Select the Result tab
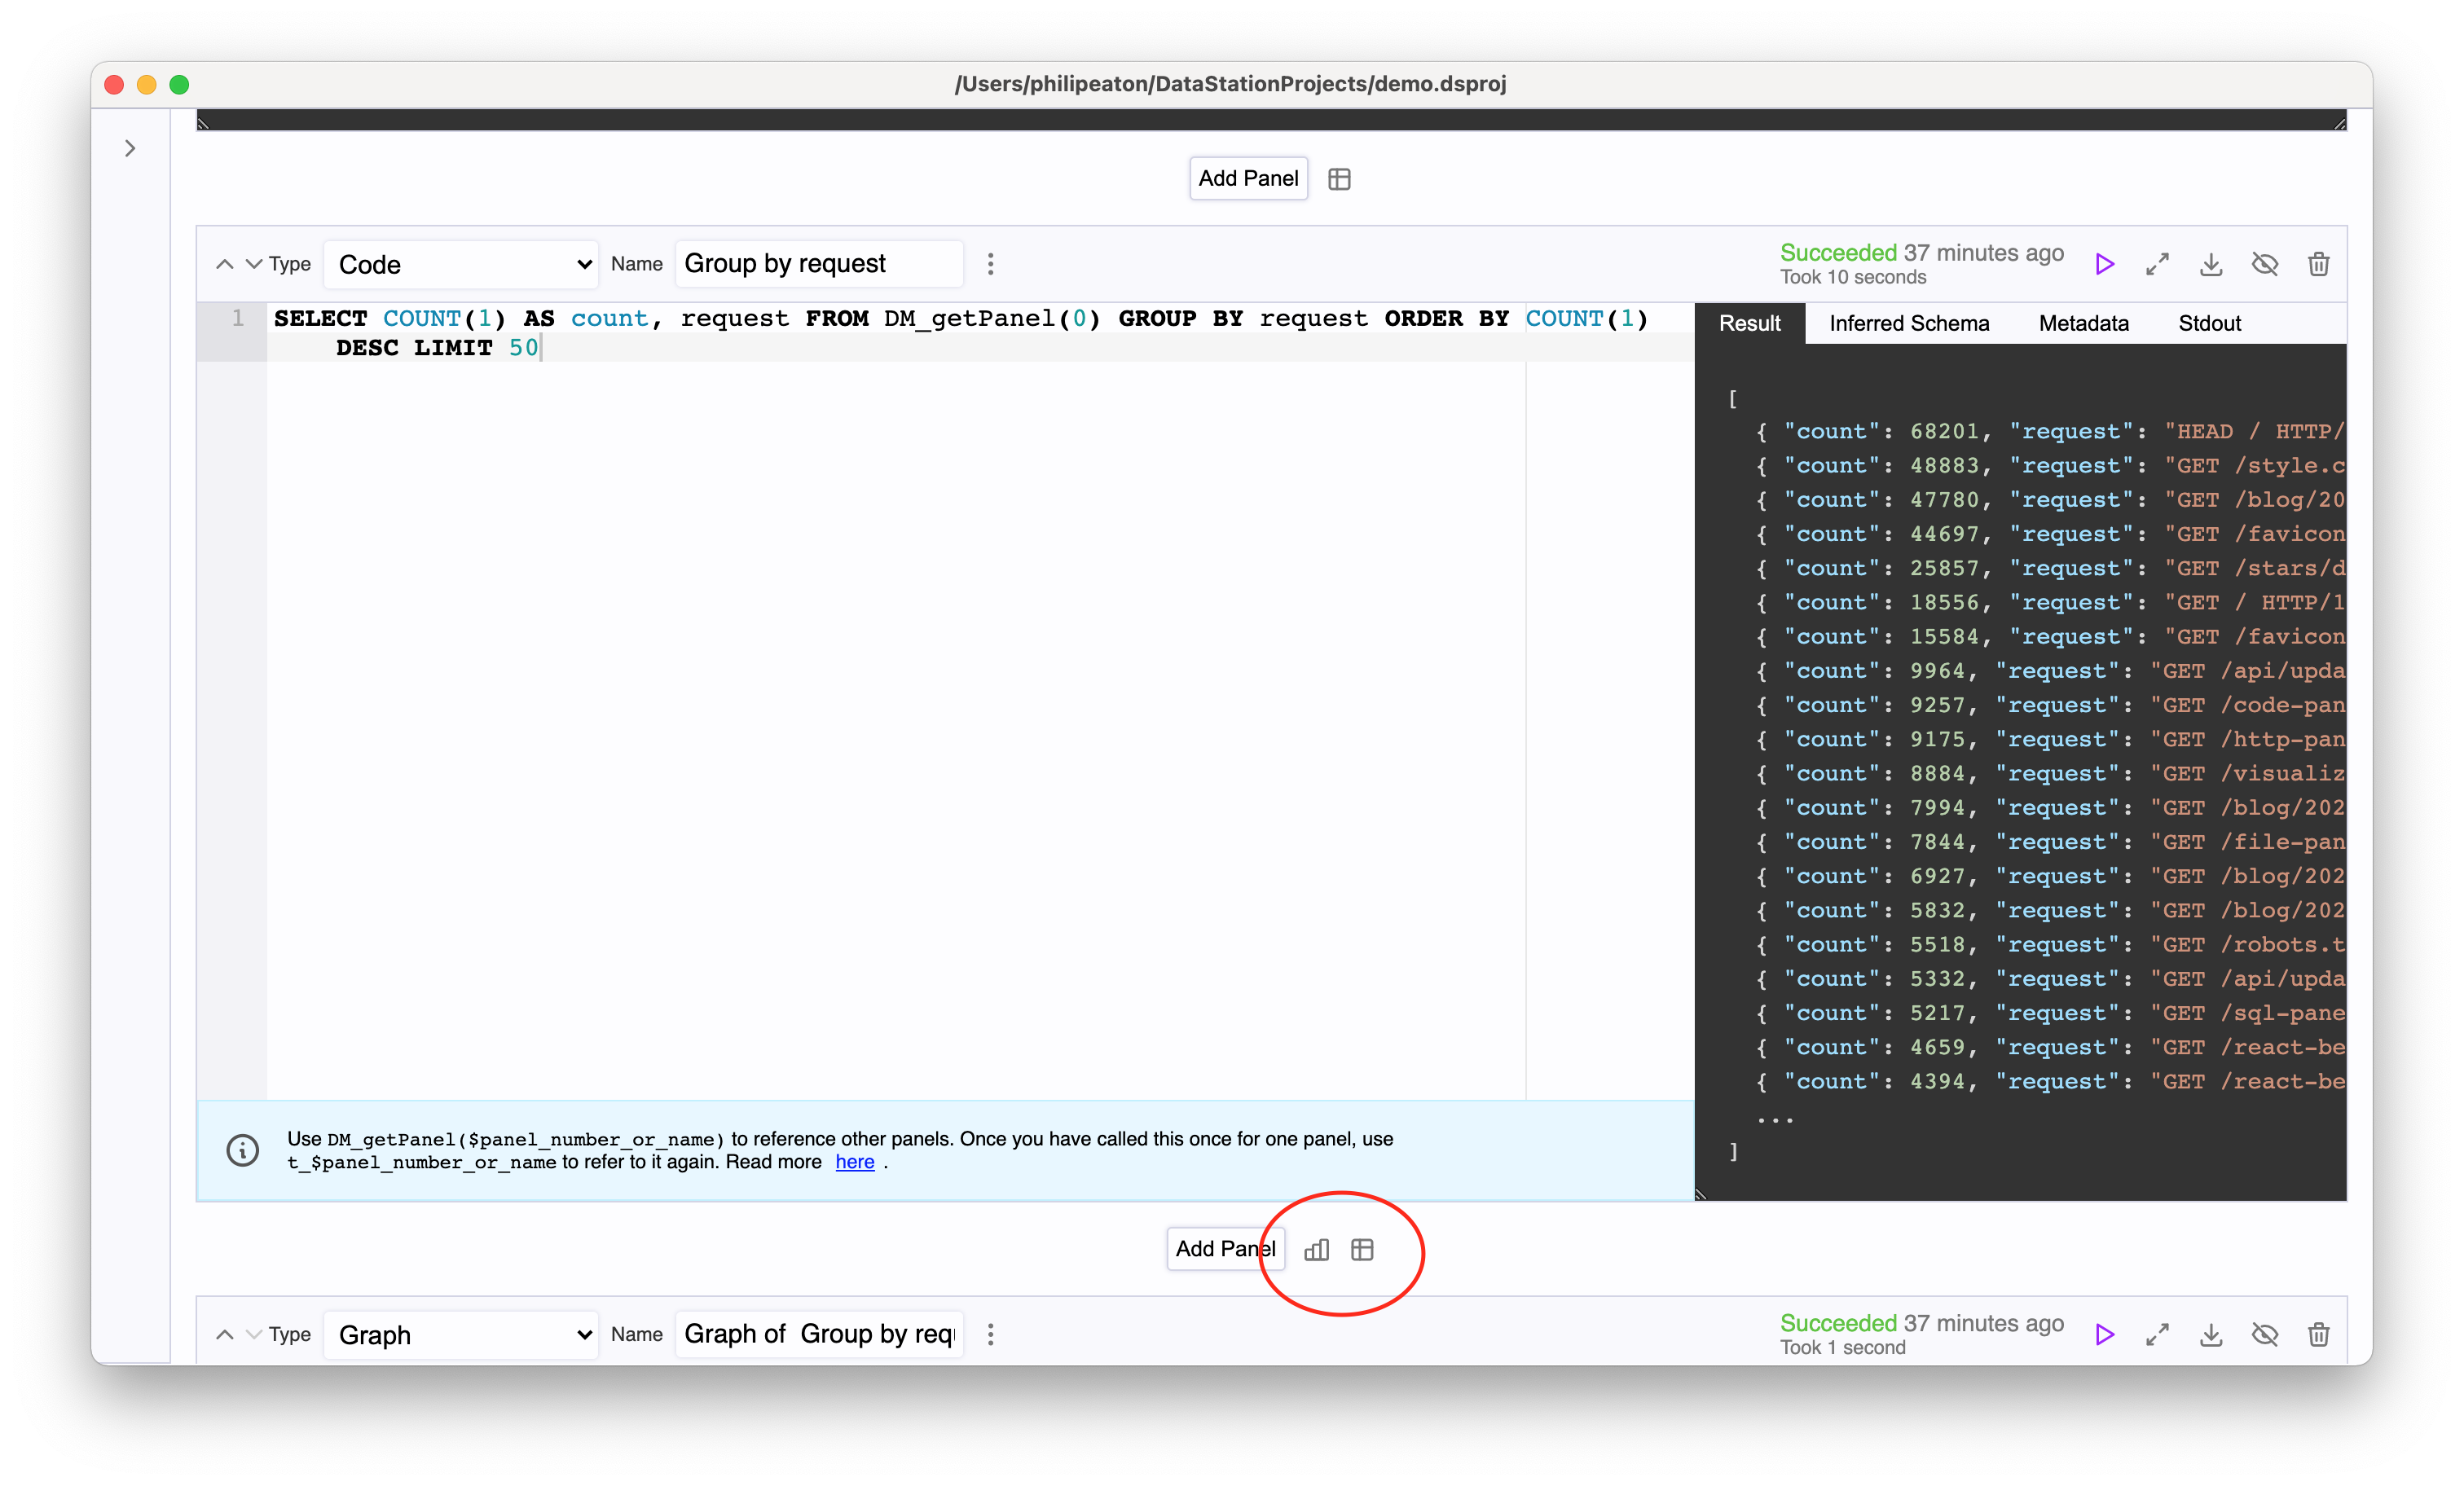The width and height of the screenshot is (2464, 1486). [x=1750, y=323]
